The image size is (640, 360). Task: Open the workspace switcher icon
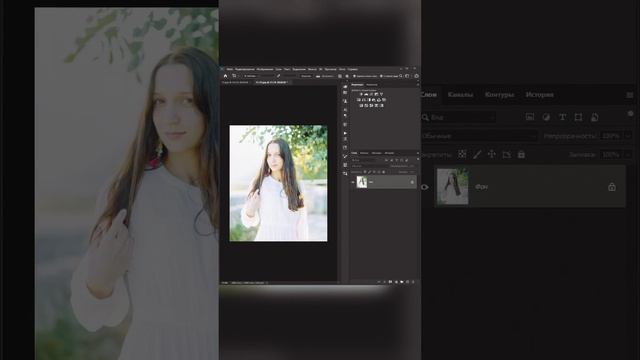407,76
